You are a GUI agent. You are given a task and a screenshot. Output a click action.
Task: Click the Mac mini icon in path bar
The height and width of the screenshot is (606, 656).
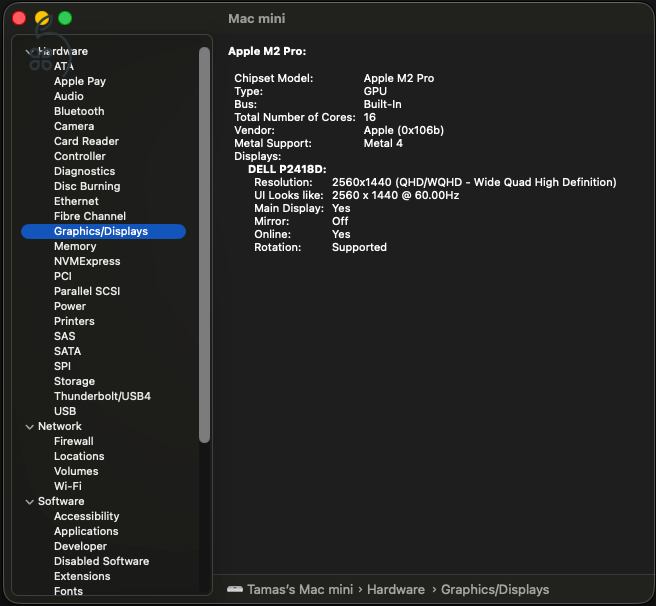pos(235,589)
